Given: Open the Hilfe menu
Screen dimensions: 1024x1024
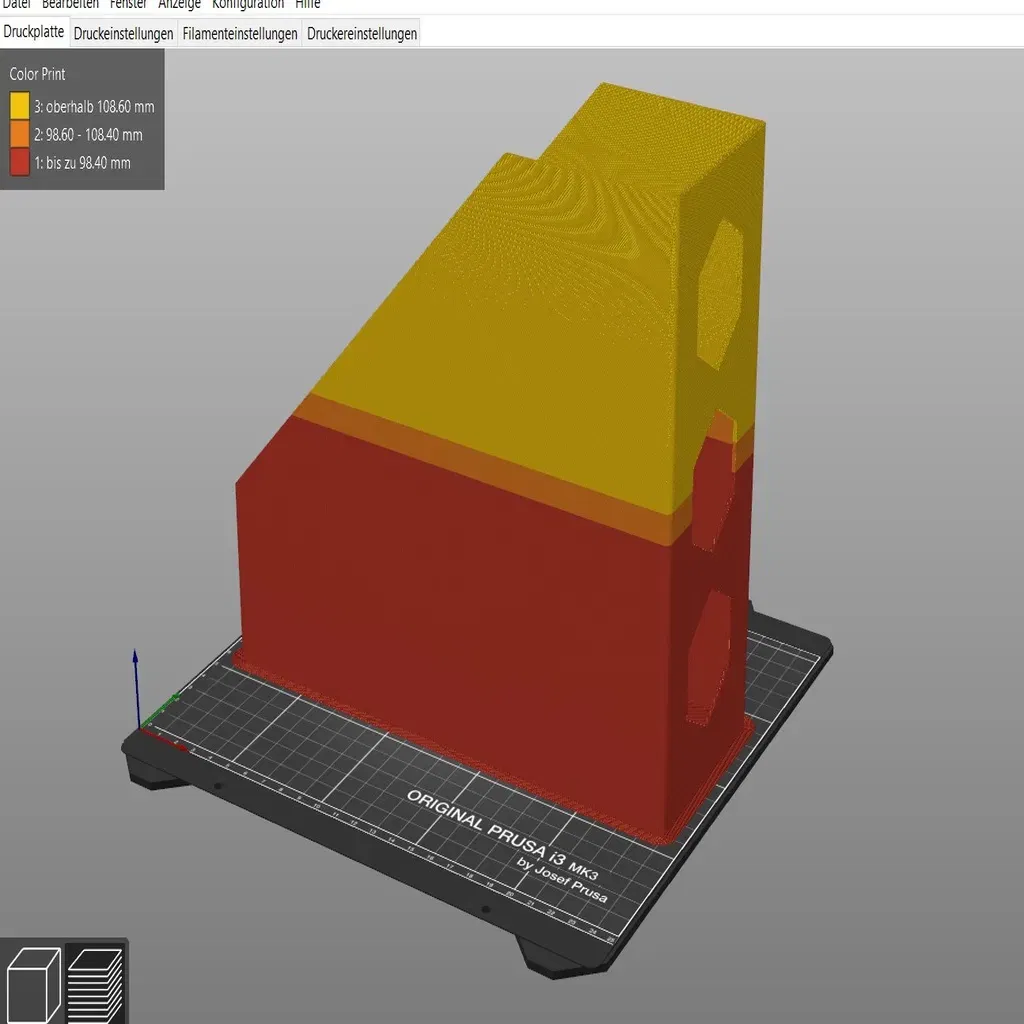Looking at the screenshot, I should point(308,4).
